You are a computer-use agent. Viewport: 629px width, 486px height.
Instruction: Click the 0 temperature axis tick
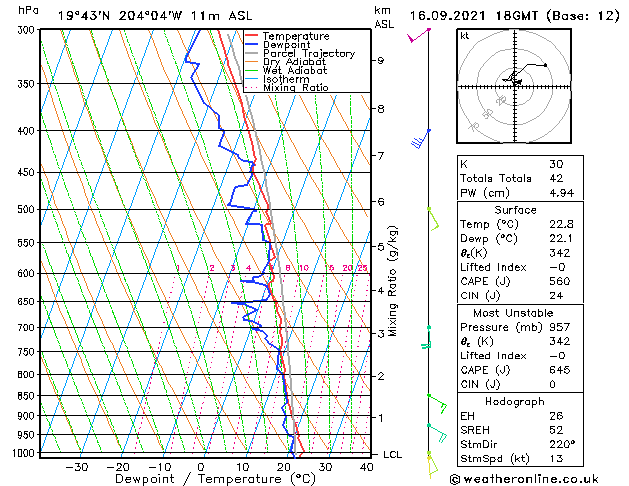pyautogui.click(x=201, y=467)
